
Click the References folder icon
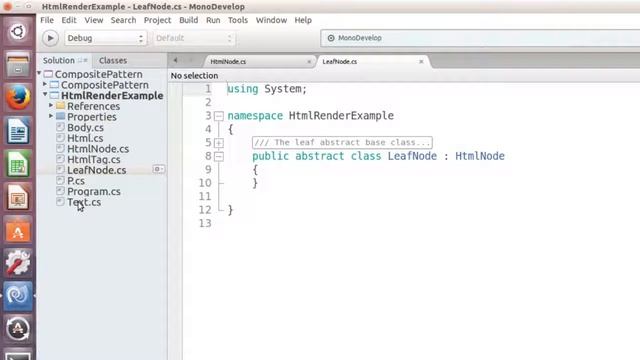tap(60, 105)
